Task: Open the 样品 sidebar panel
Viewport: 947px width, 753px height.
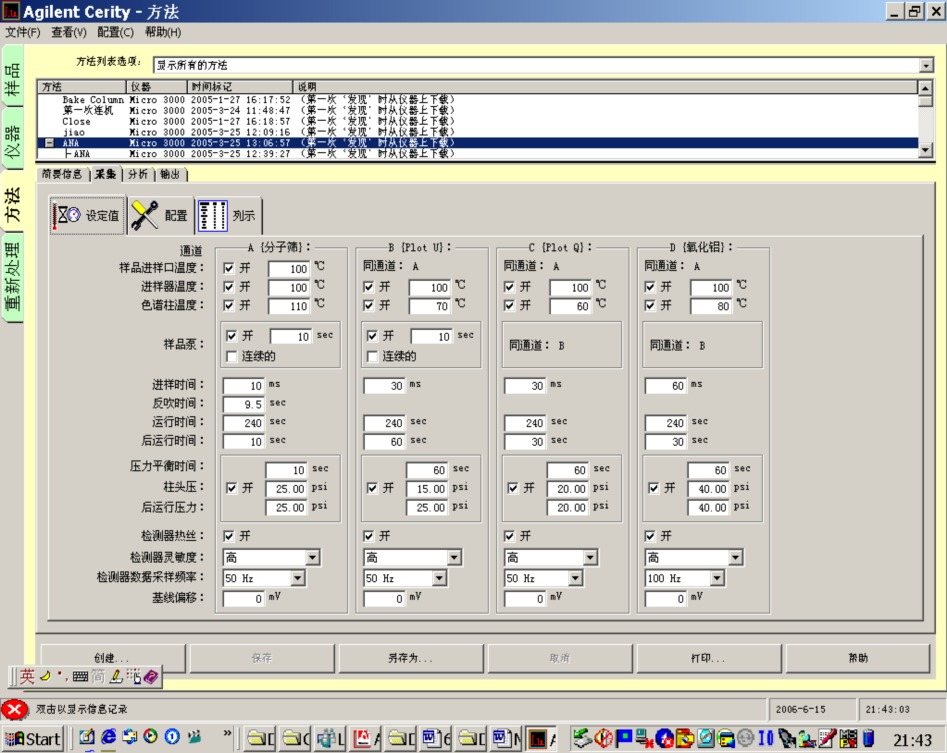Action: (12, 78)
